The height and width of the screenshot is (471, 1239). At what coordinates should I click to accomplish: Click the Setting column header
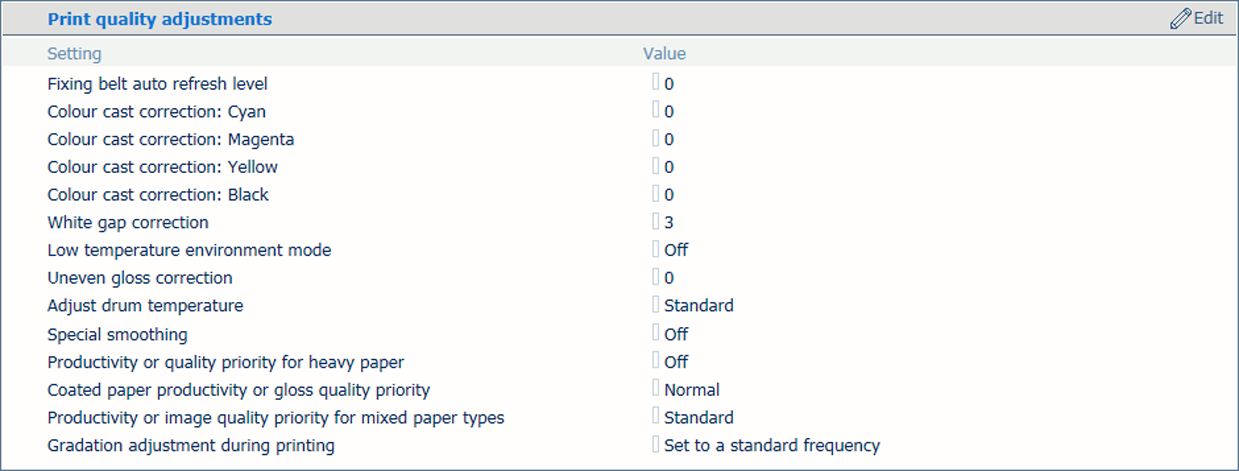tap(74, 54)
